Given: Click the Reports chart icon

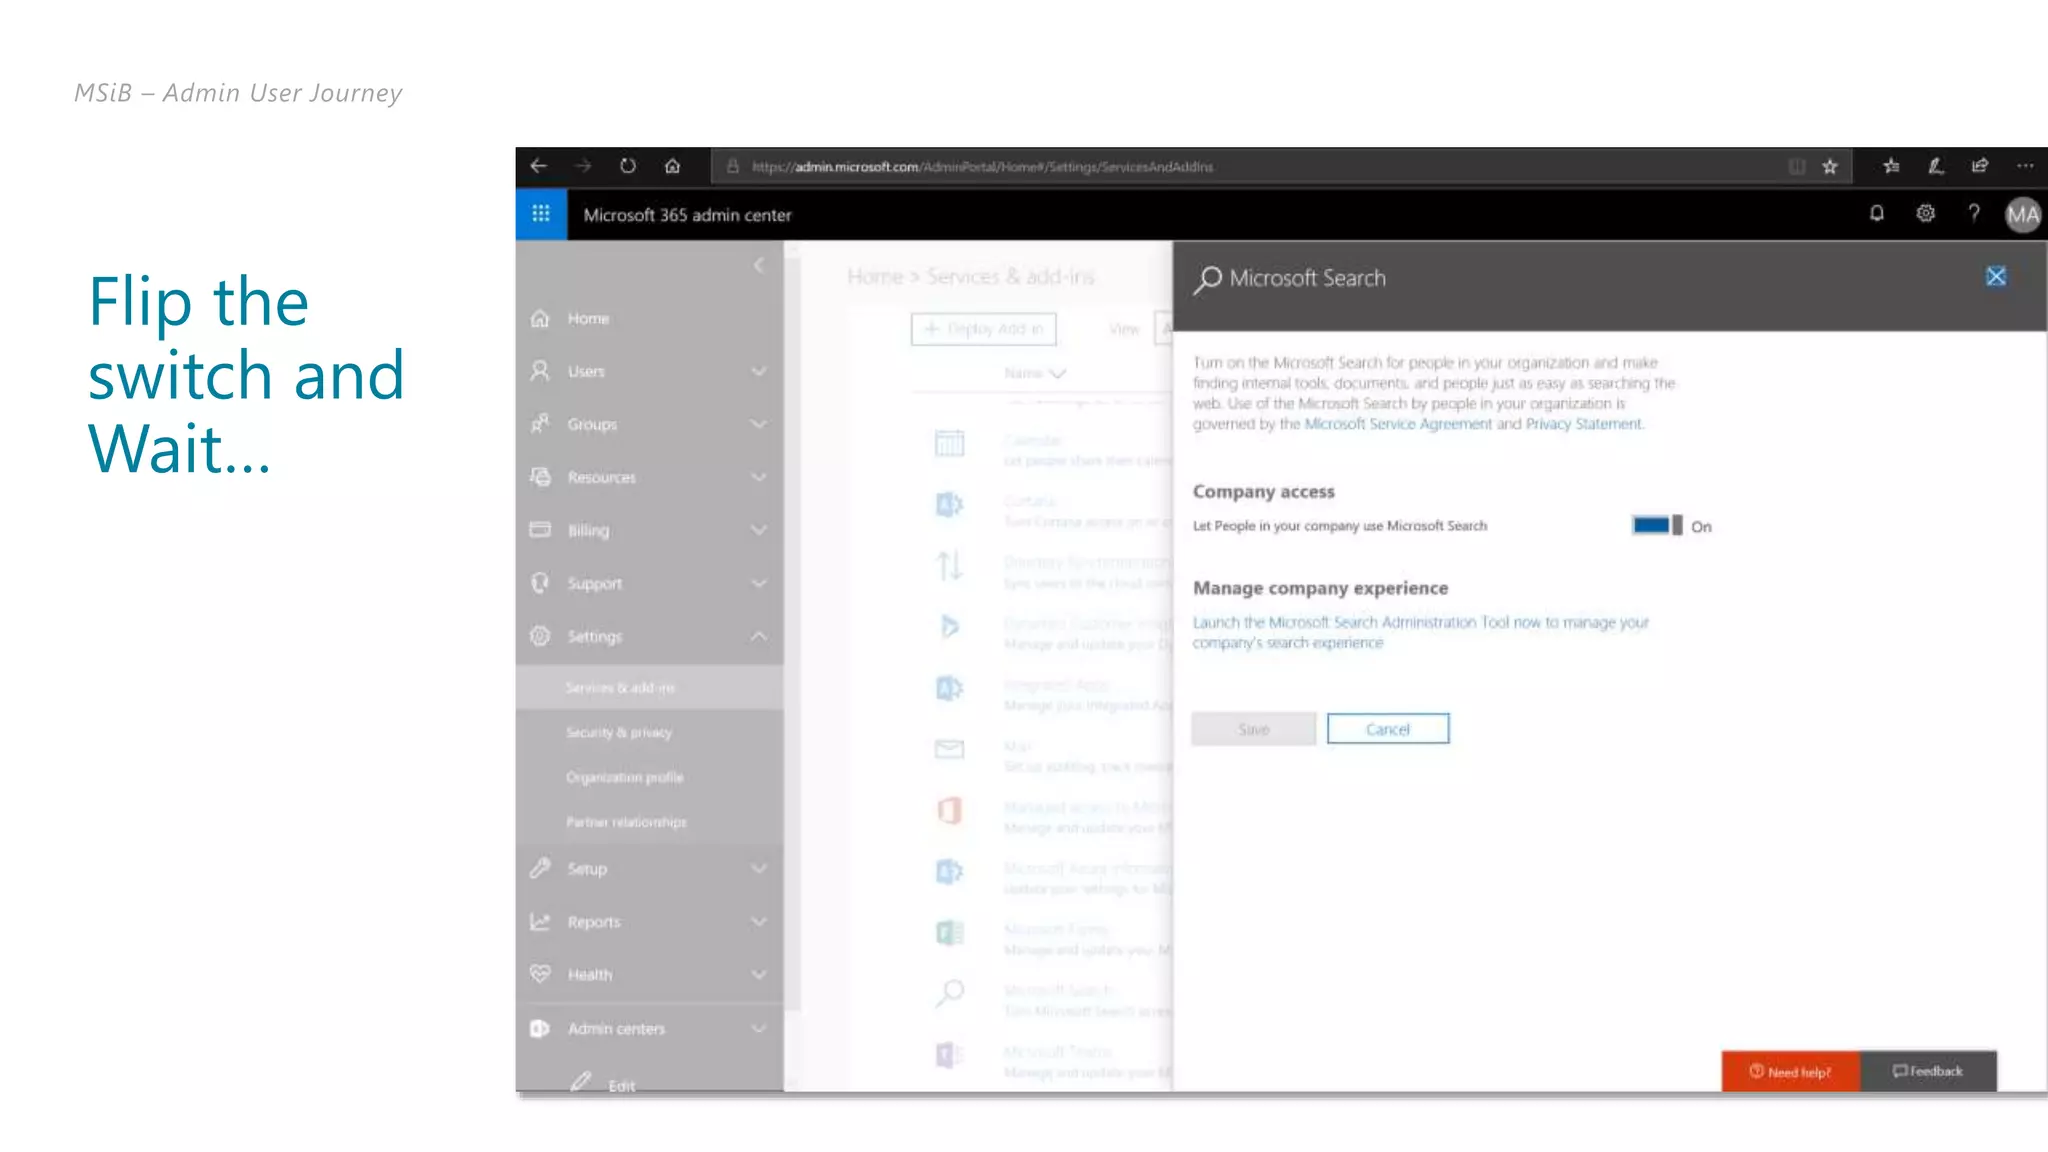Looking at the screenshot, I should click(x=540, y=921).
